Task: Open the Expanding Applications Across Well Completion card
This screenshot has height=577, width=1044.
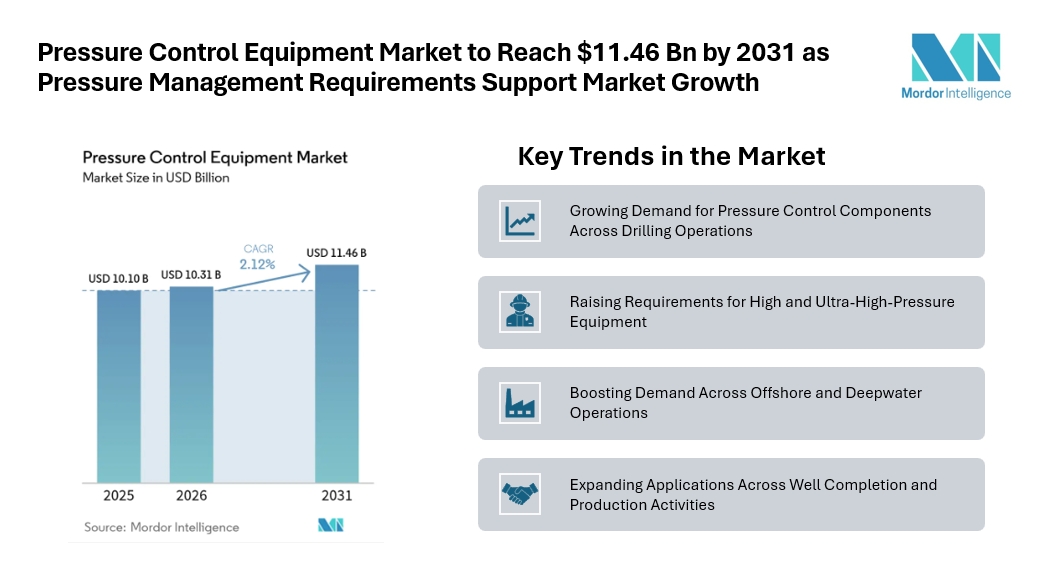Action: 731,494
